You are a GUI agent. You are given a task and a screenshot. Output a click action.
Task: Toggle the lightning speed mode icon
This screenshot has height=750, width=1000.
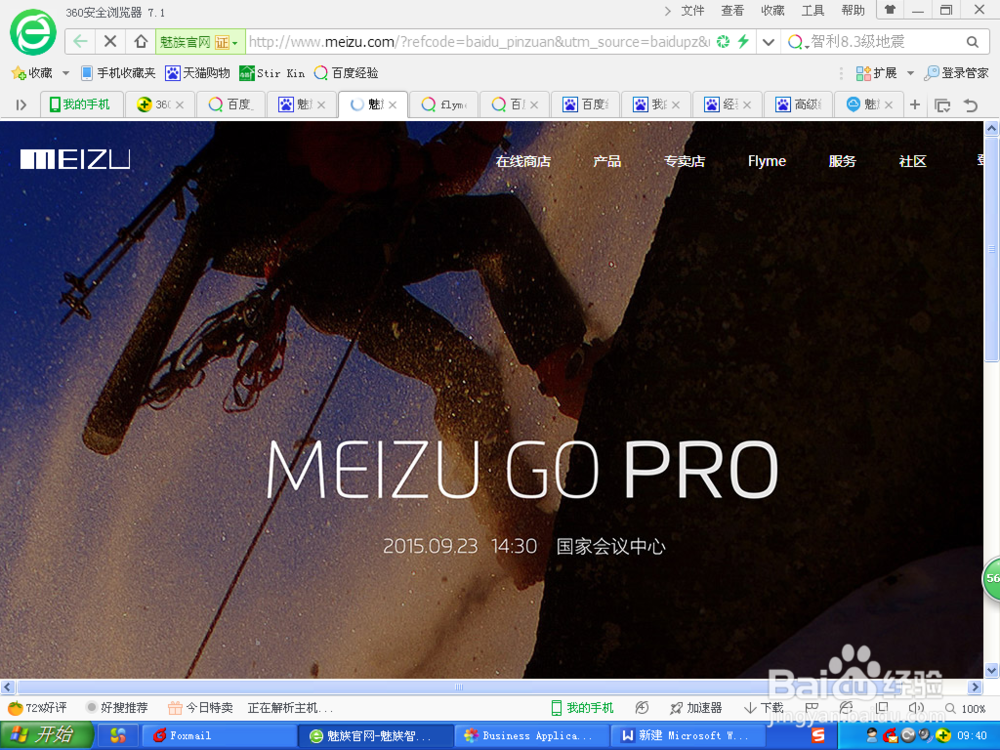[x=744, y=42]
